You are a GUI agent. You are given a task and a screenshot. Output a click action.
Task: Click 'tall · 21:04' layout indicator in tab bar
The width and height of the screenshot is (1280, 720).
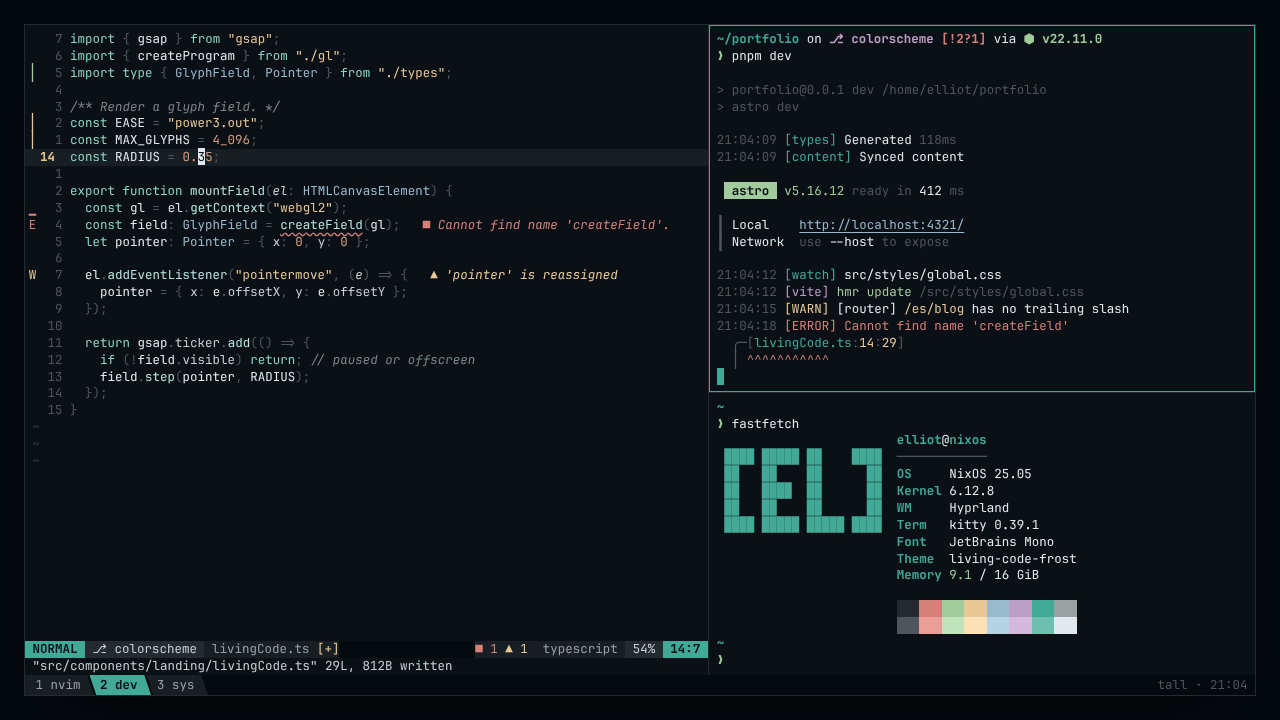coord(1202,685)
